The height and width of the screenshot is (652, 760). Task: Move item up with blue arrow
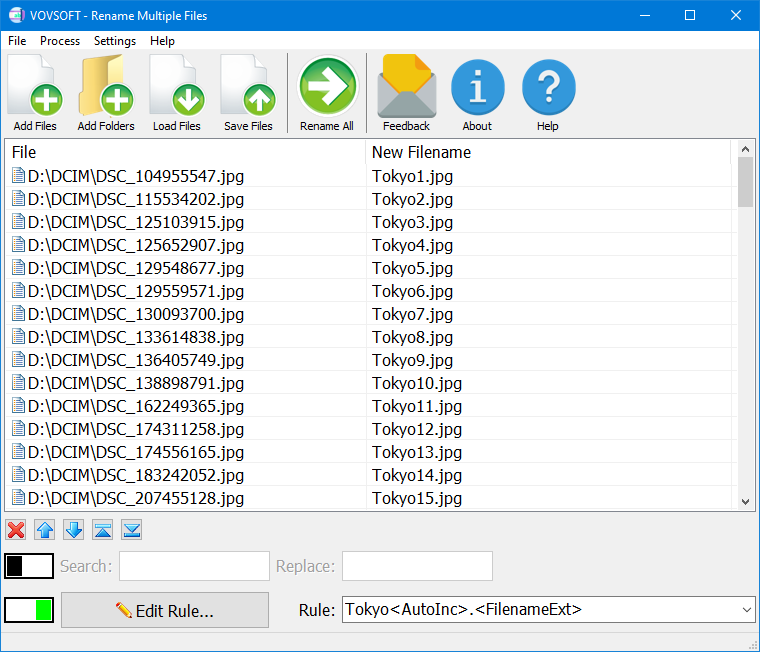coord(45,530)
